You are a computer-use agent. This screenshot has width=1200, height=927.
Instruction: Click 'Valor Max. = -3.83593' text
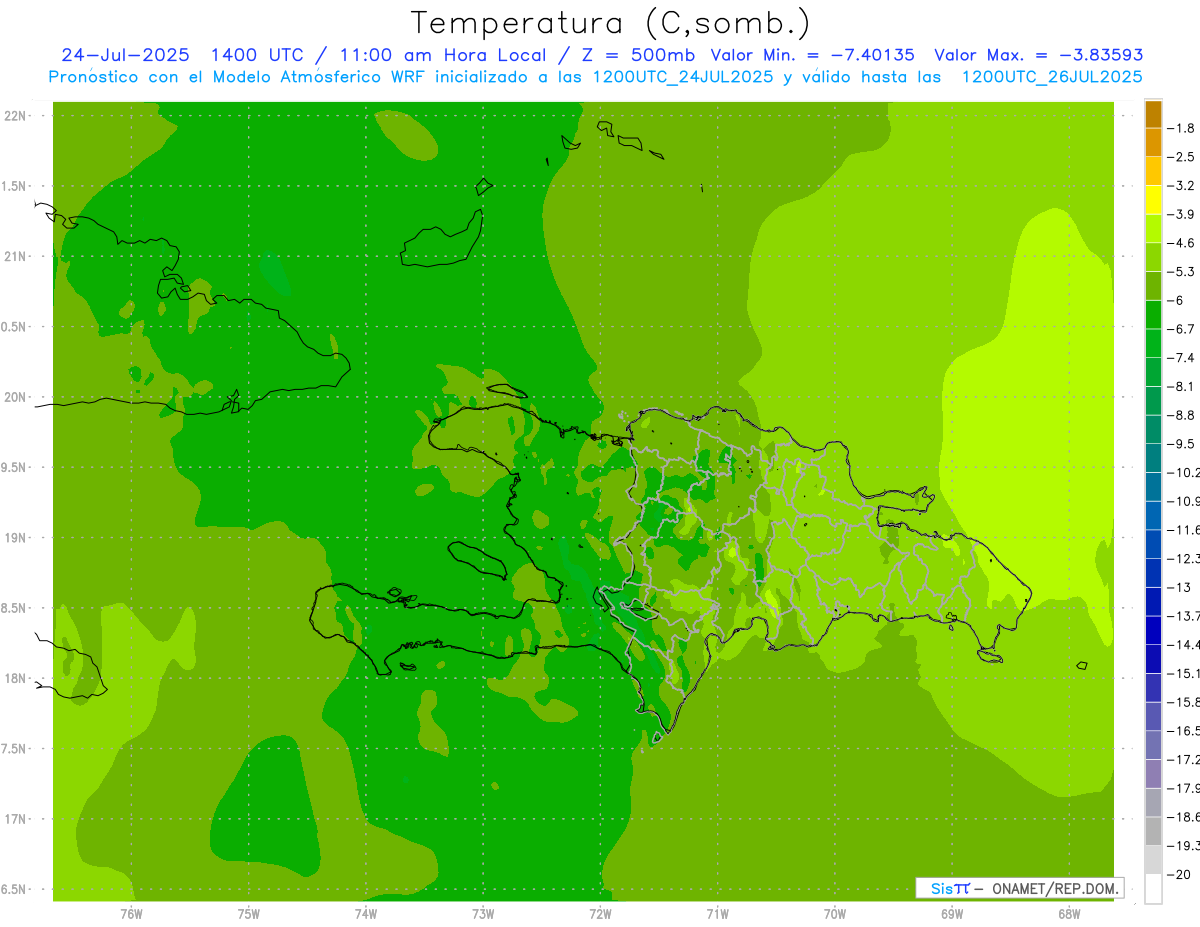click(1038, 55)
